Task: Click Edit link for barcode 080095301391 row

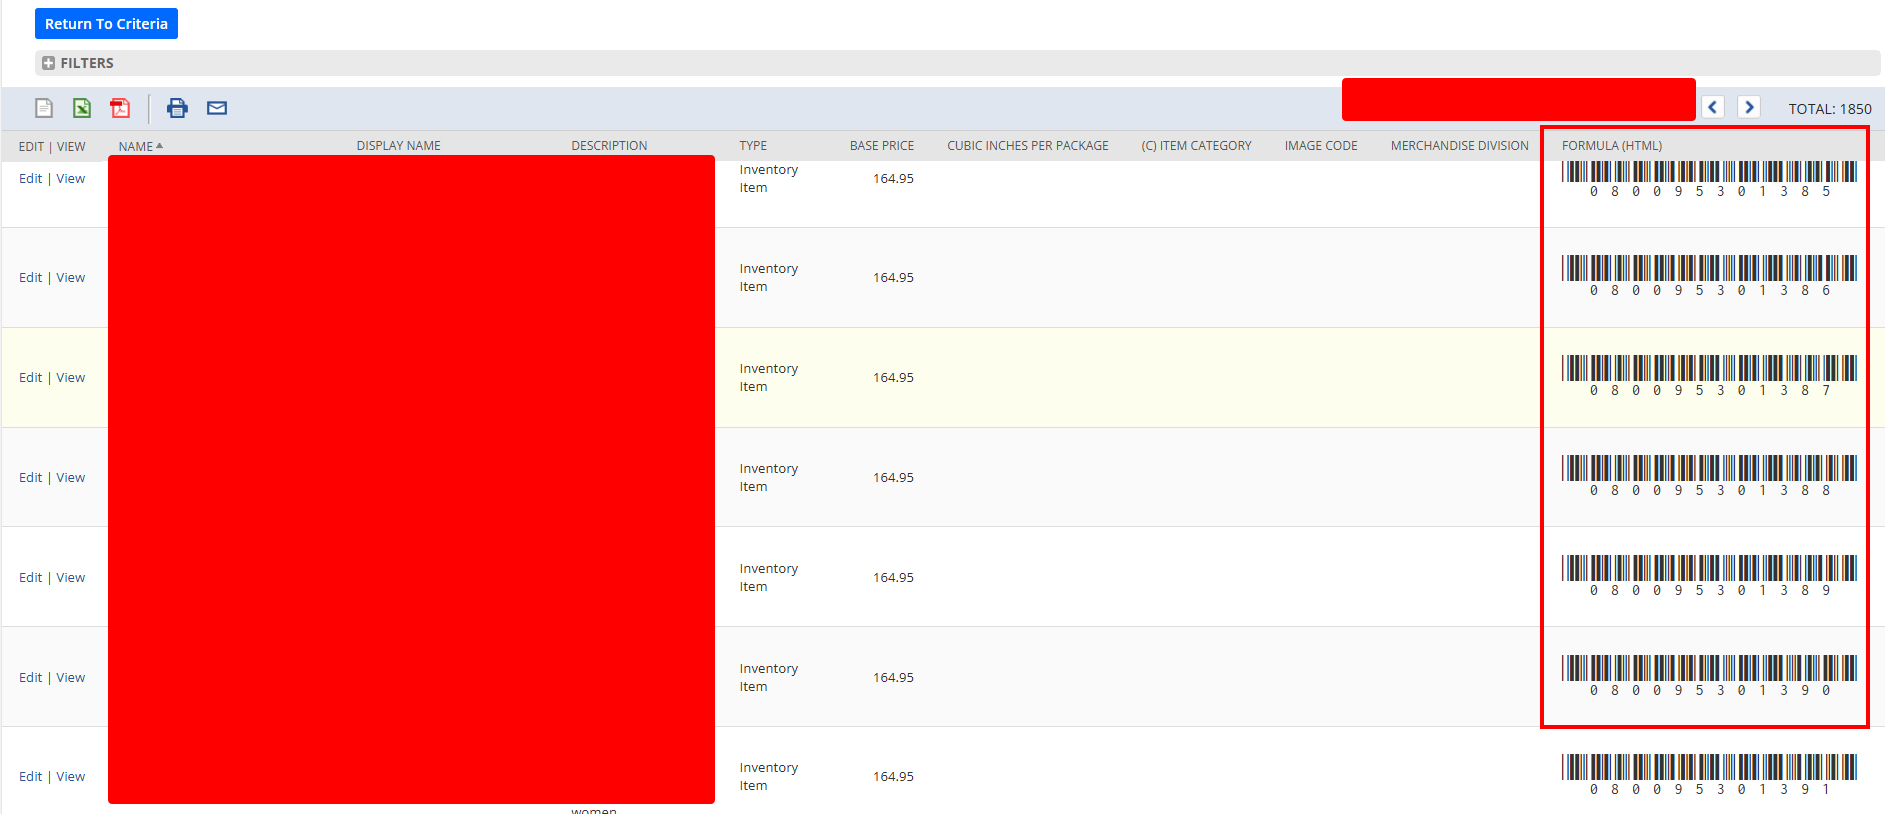Action: (30, 777)
